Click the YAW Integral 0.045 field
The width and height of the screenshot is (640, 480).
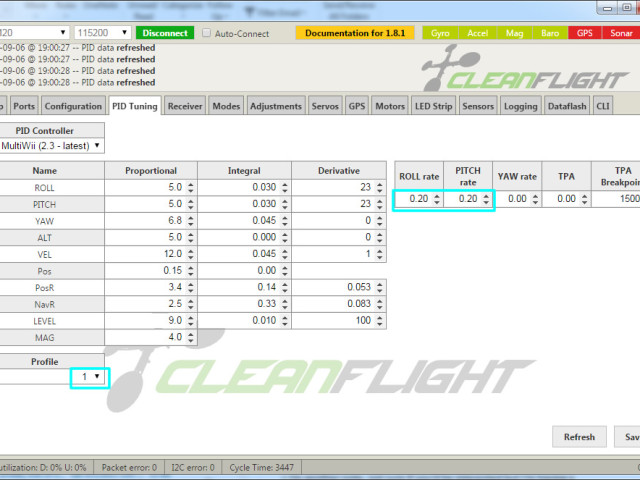point(244,221)
